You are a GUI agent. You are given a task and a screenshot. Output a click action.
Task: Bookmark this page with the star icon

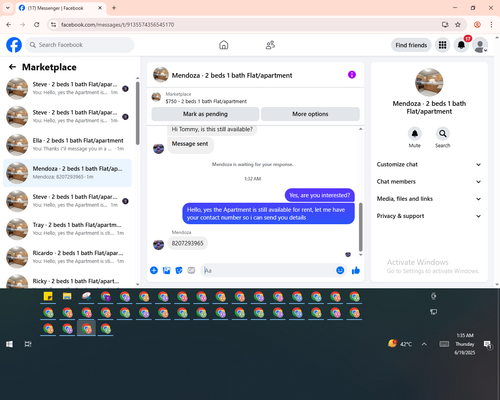pos(458,24)
